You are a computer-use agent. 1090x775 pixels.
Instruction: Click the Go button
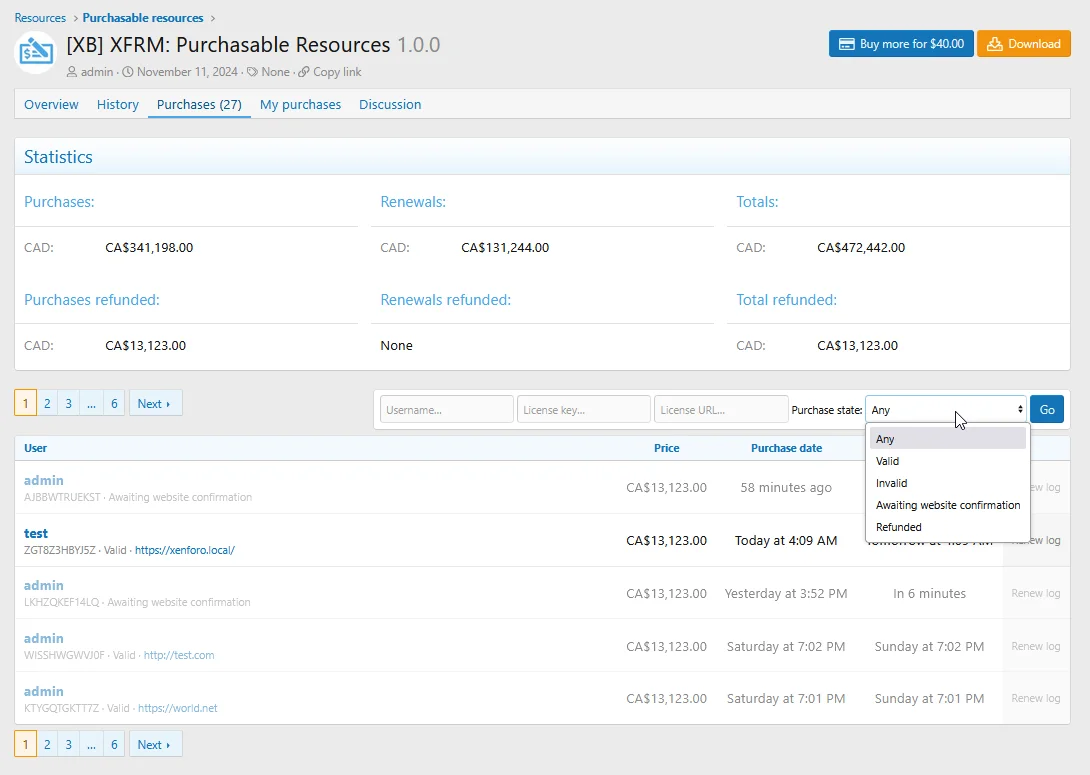coord(1047,409)
